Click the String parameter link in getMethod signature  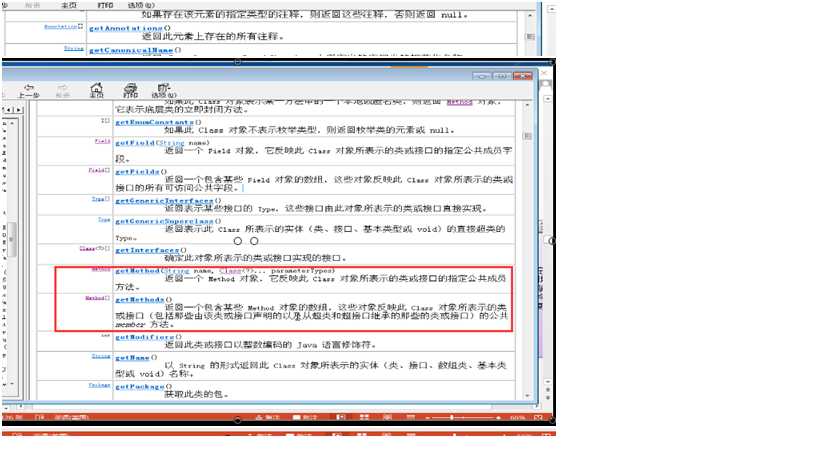click(x=177, y=271)
